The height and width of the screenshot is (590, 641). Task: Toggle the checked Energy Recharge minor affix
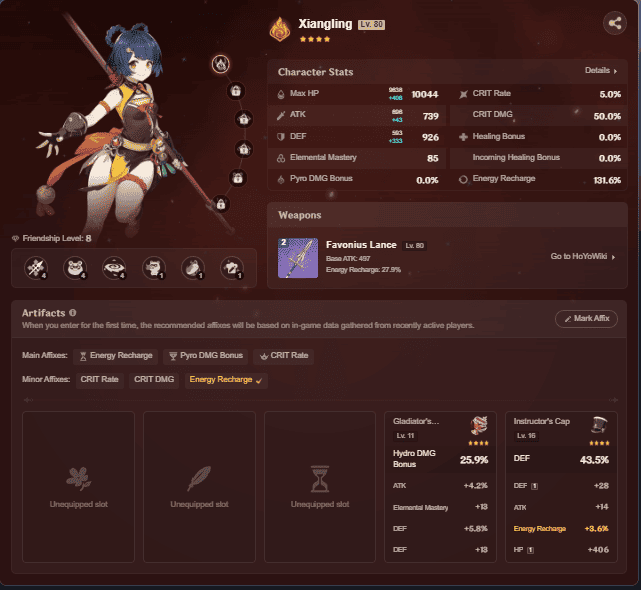tap(226, 380)
